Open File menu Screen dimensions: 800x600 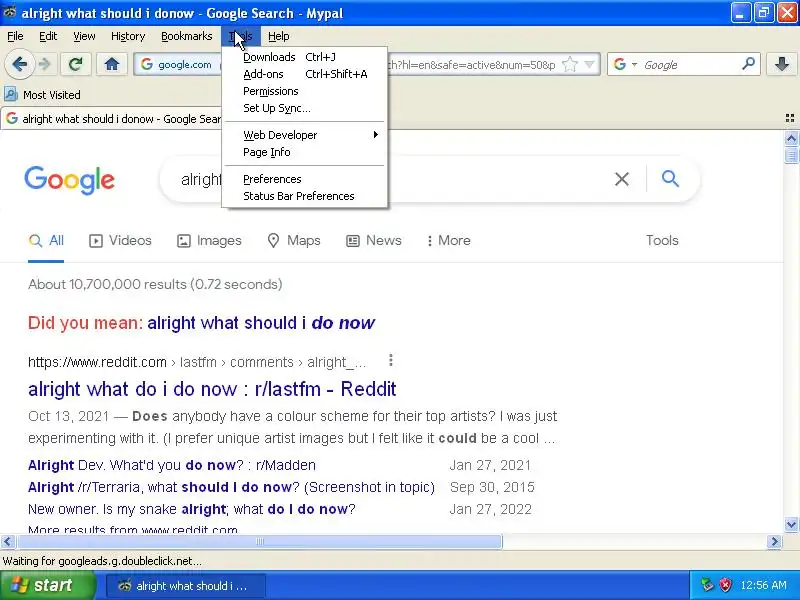[x=15, y=36]
